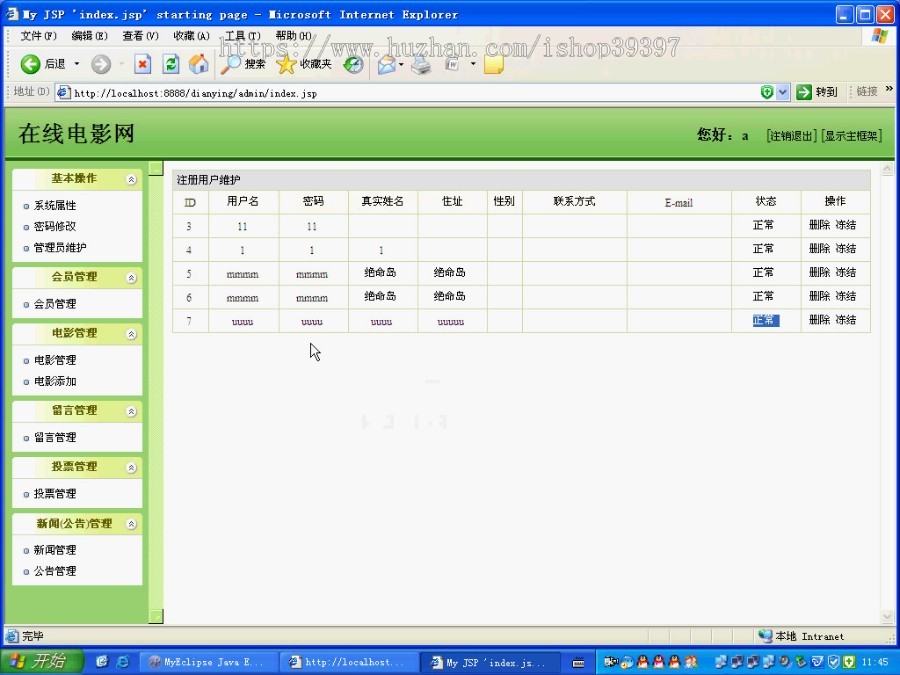Click the green shield icon in address bar
The height and width of the screenshot is (675, 900).
767,92
